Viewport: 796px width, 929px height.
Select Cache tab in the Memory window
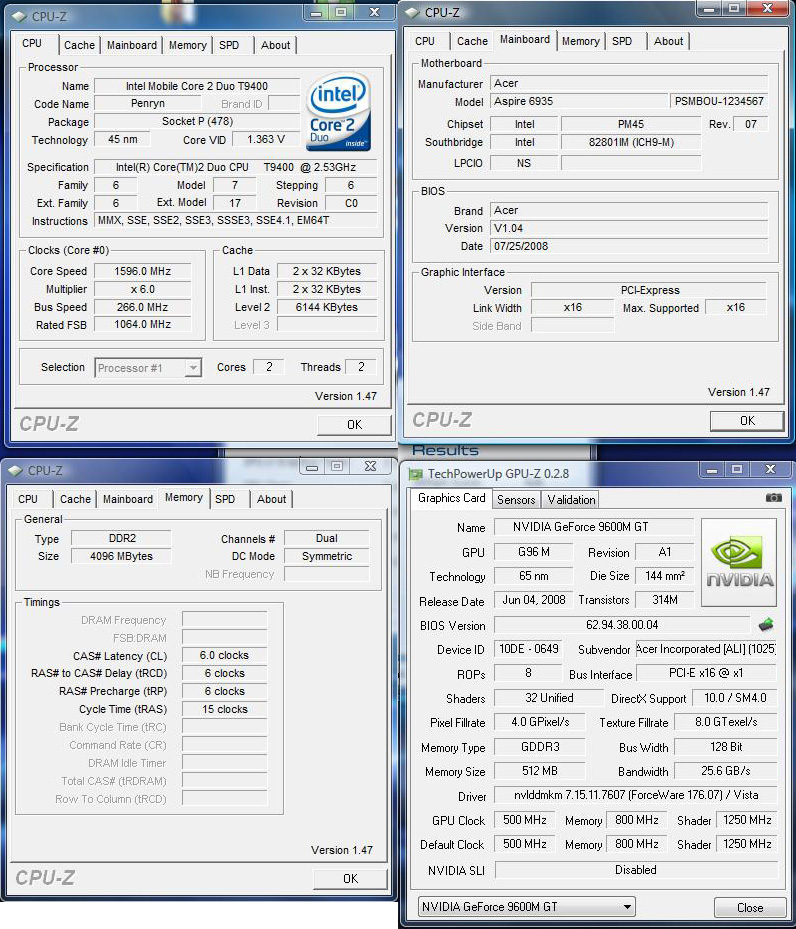point(75,499)
